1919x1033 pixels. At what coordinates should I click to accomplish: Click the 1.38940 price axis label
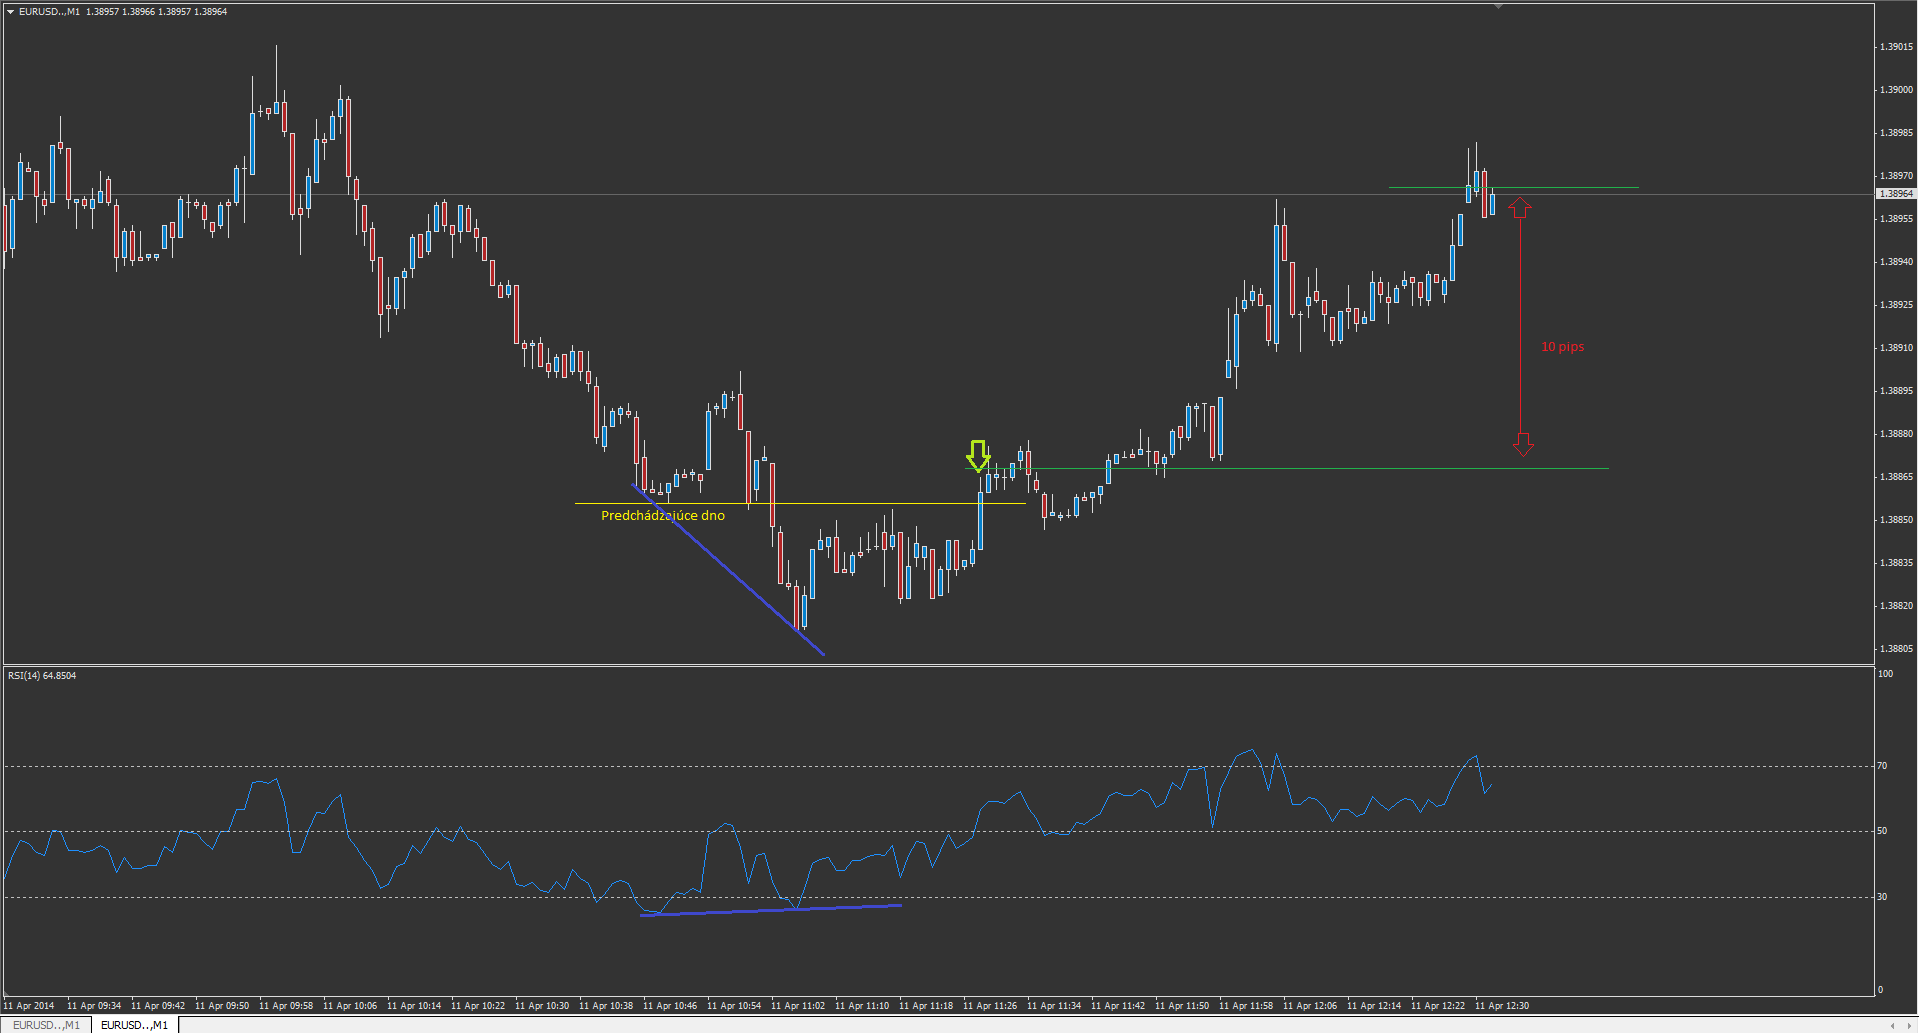1897,262
